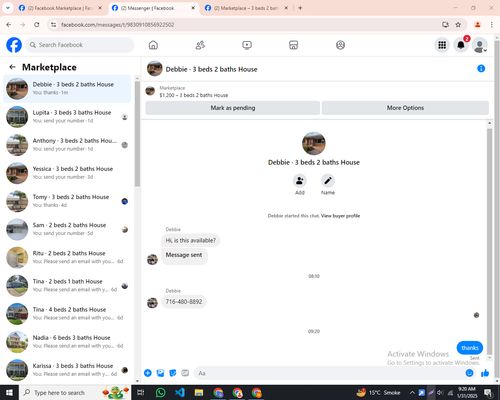Image resolution: width=500 pixels, height=400 pixels.
Task: Open Task View on the taskbar
Action: (x=141, y=393)
